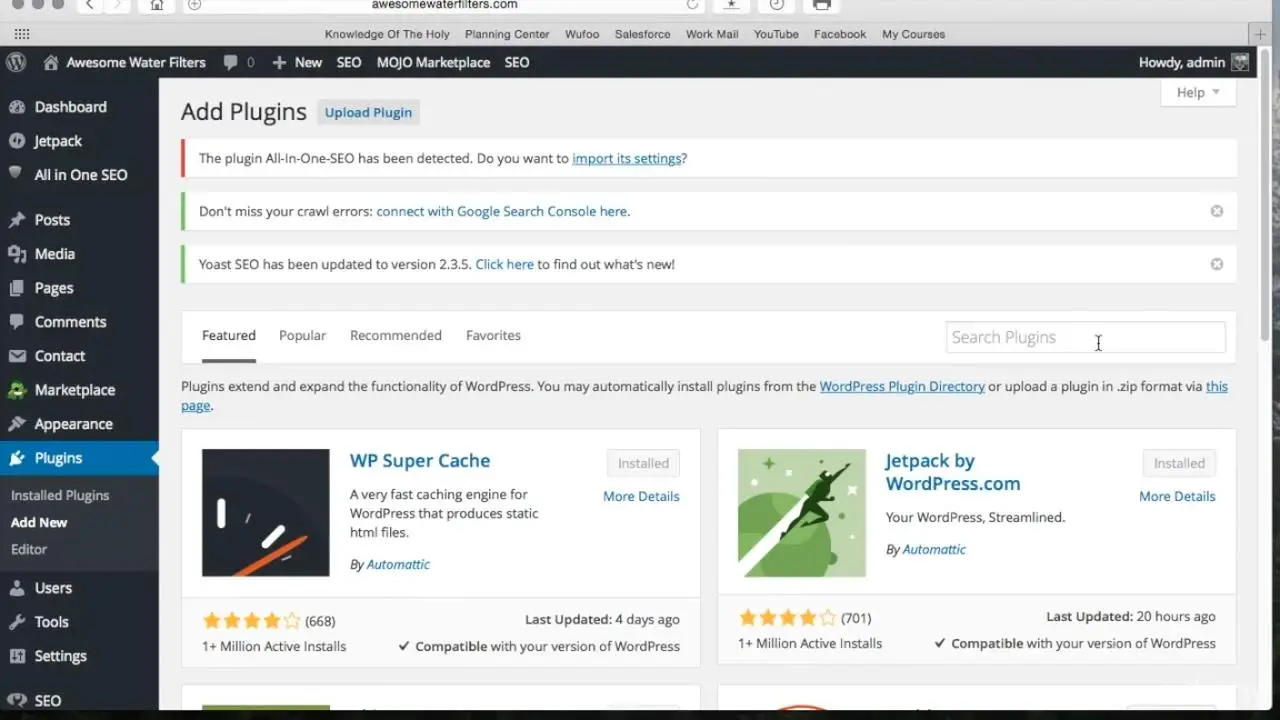Click the Users person icon

(x=17, y=588)
